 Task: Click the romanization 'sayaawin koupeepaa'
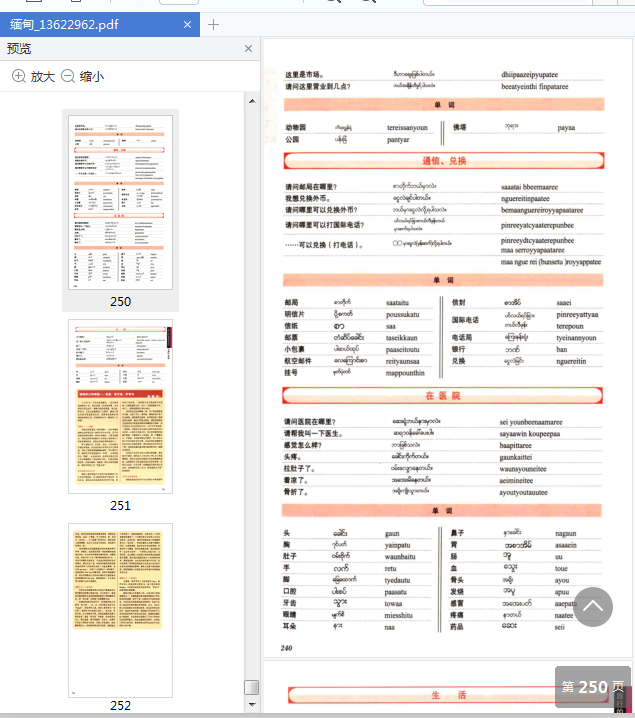pyautogui.click(x=530, y=434)
